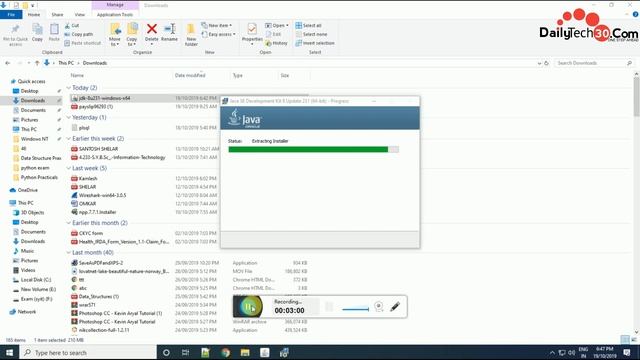
Task: Collapse the Earlier this week (2) group
Action: 69,139
